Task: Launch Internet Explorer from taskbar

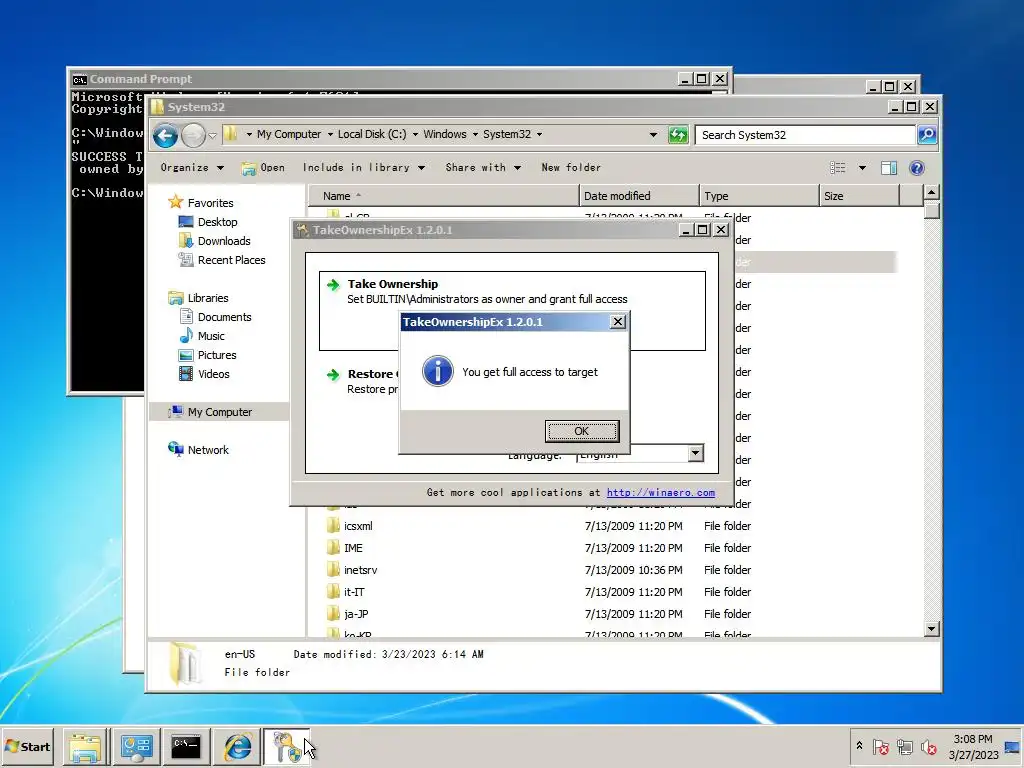Action: click(x=237, y=747)
